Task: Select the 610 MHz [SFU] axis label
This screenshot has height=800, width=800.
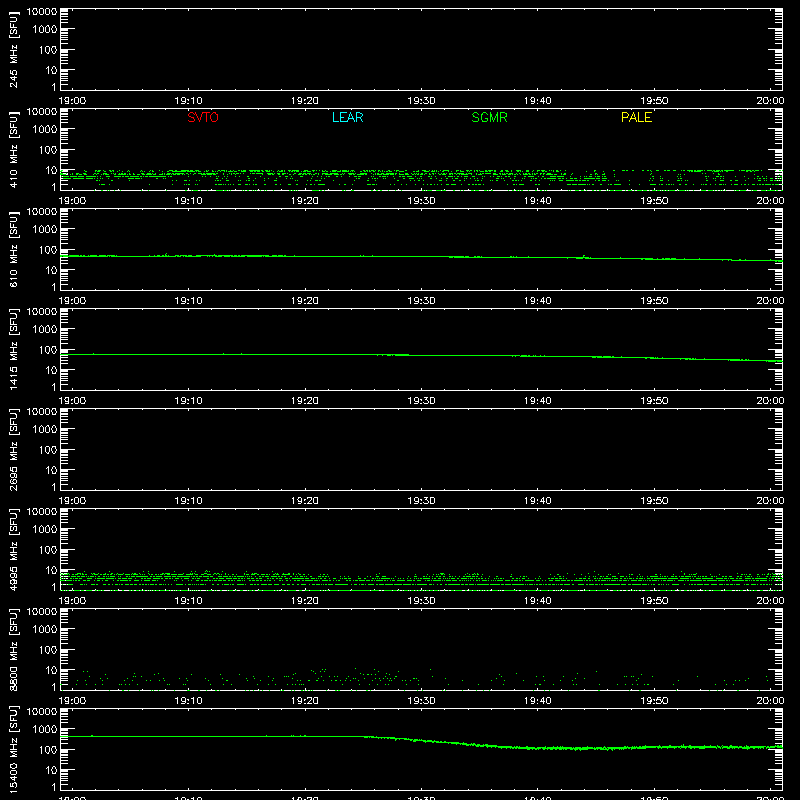Action: click(x=14, y=250)
